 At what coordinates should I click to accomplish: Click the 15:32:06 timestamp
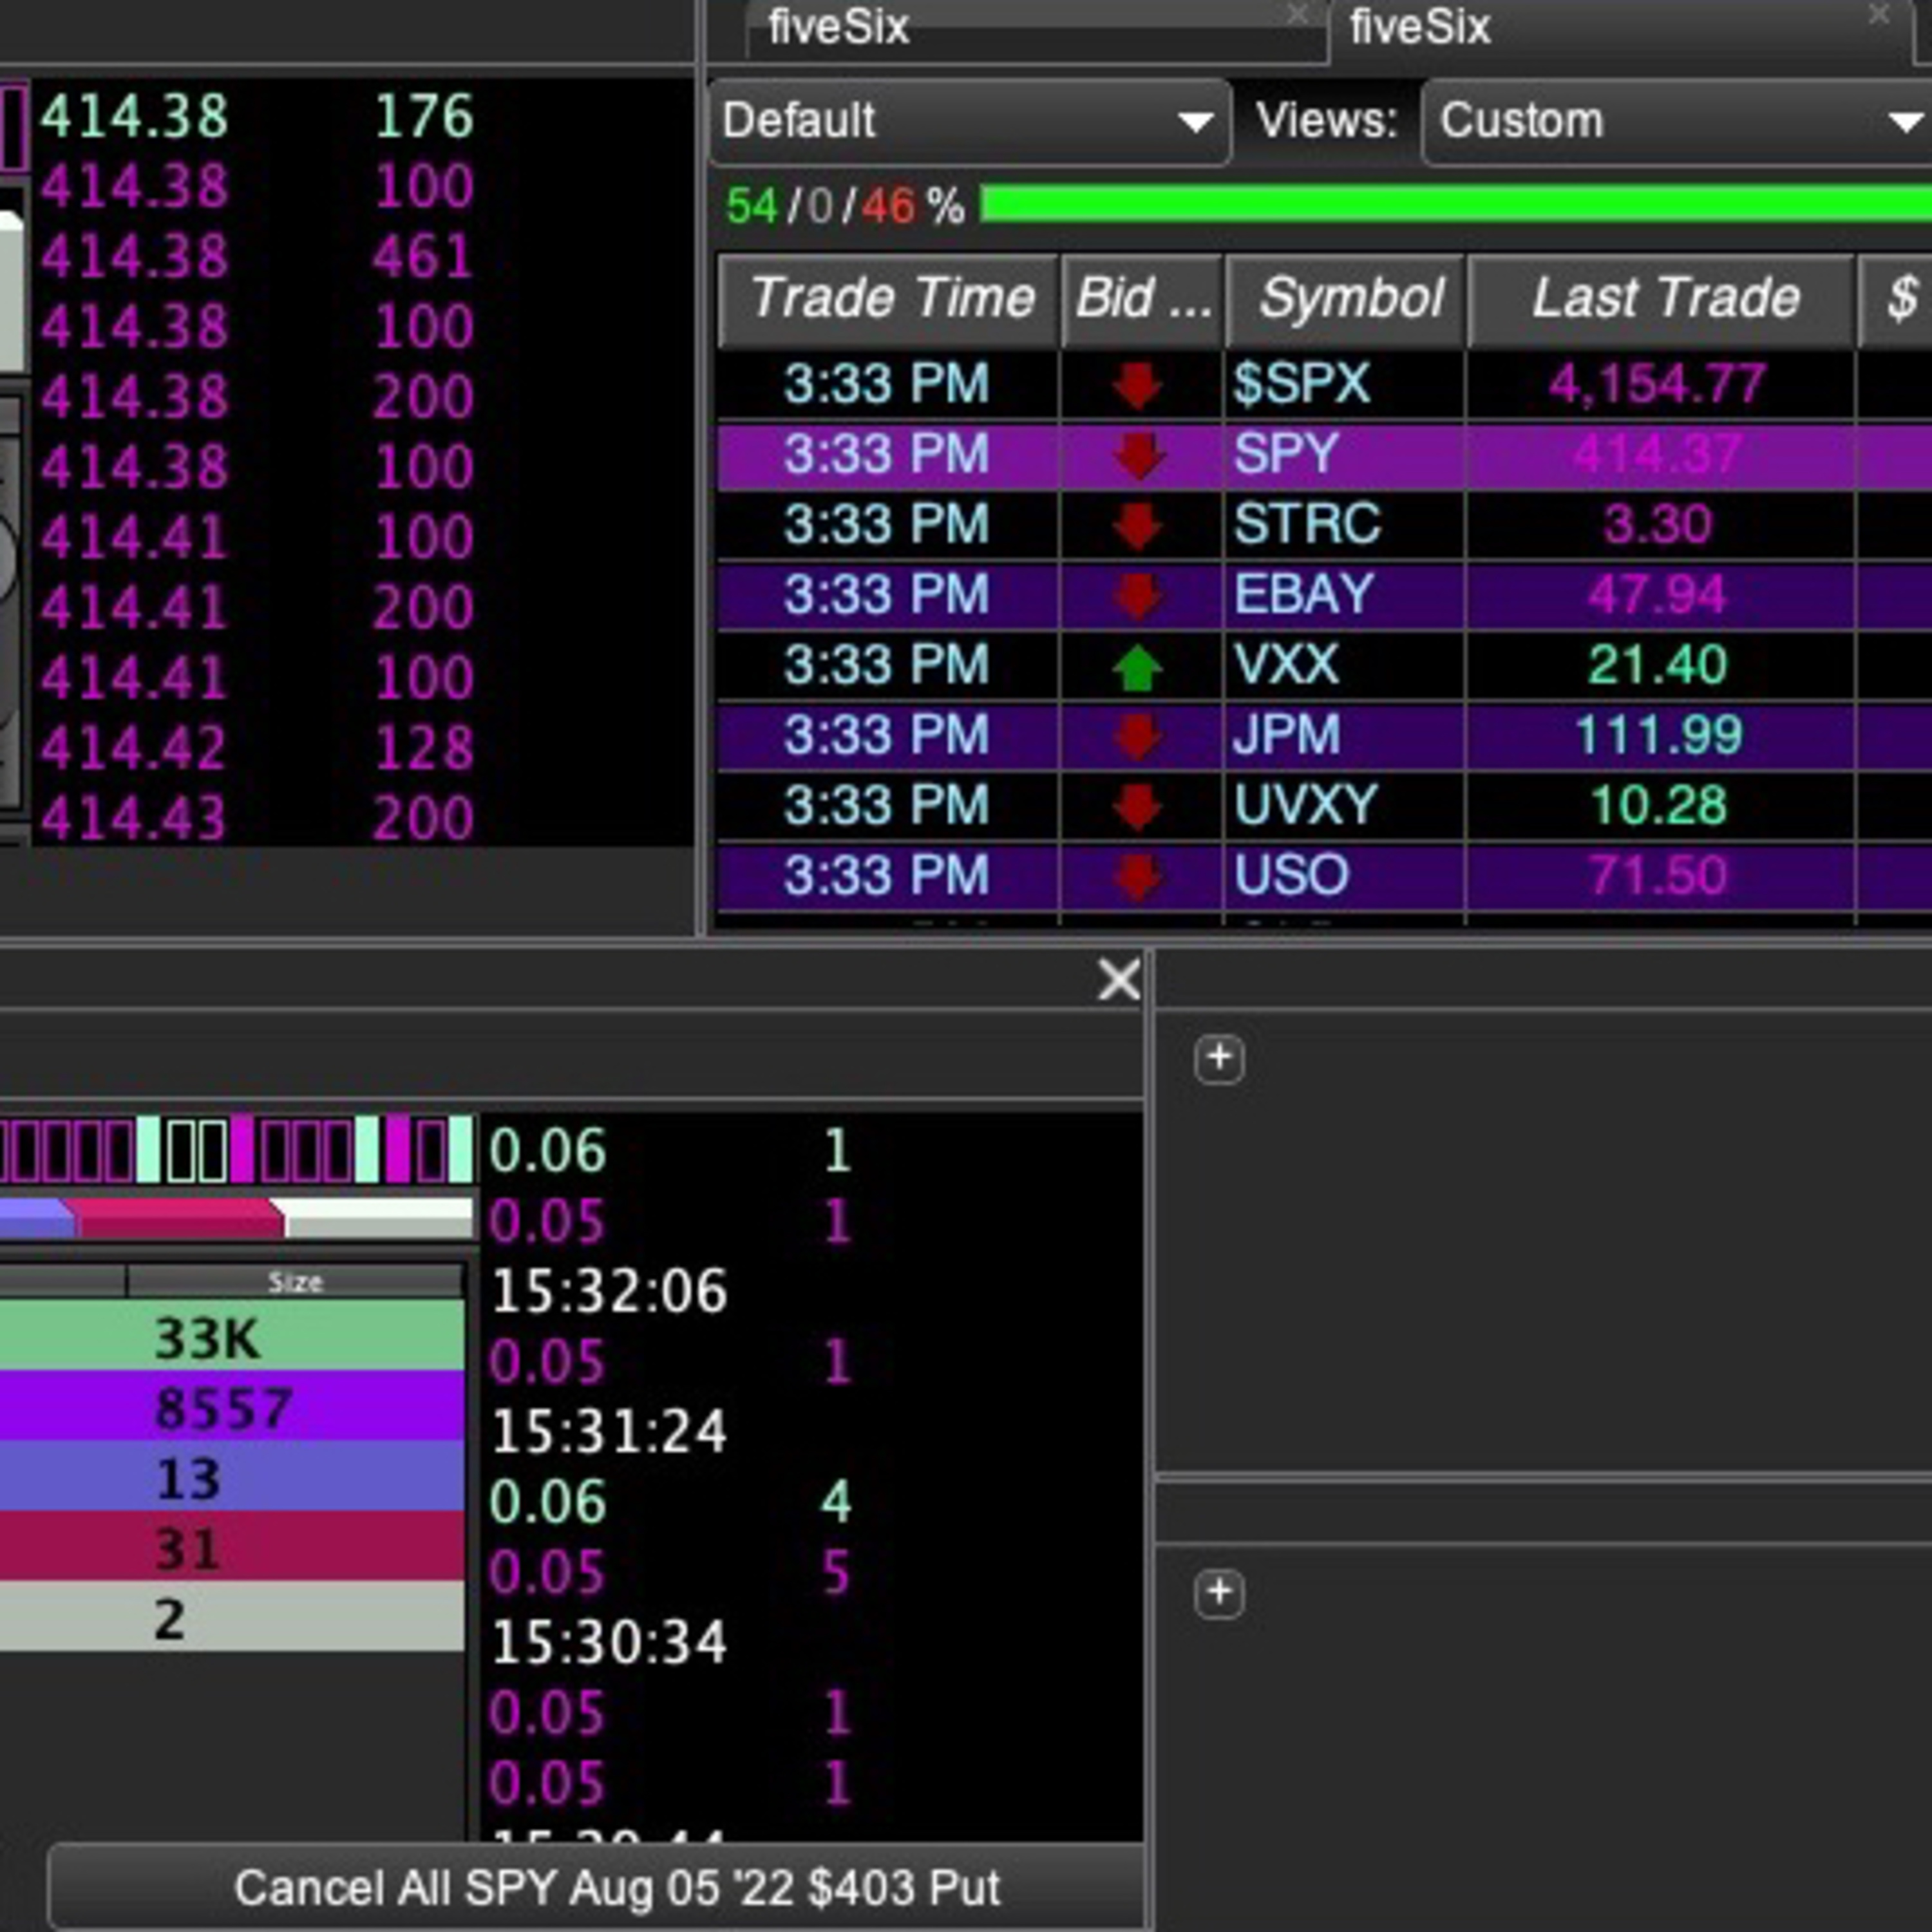coord(609,1291)
